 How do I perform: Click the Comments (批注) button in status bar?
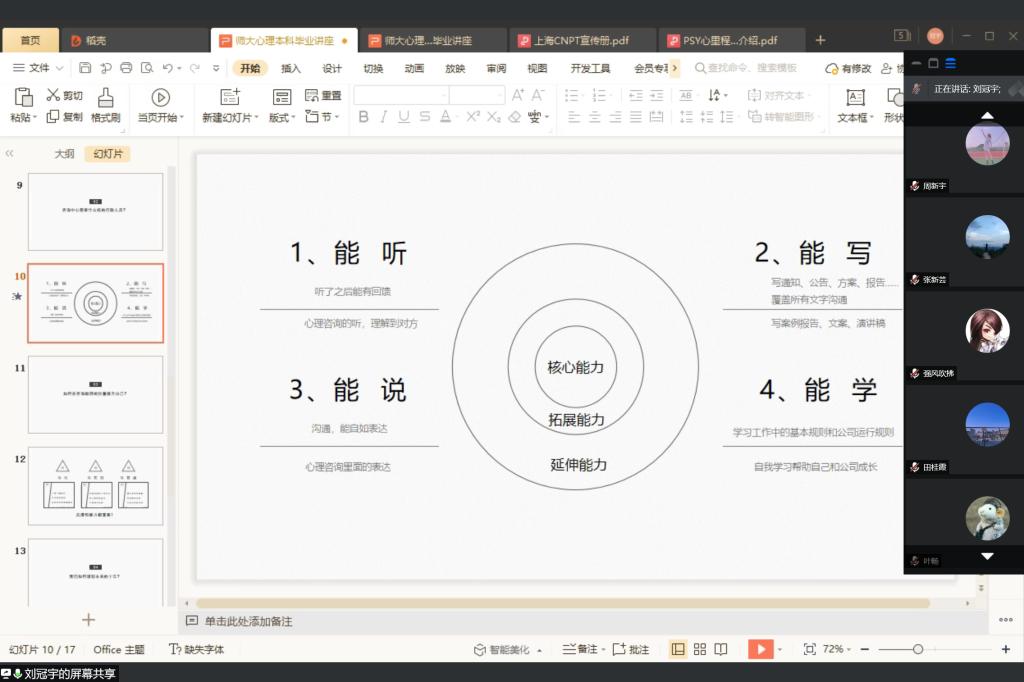[x=631, y=649]
